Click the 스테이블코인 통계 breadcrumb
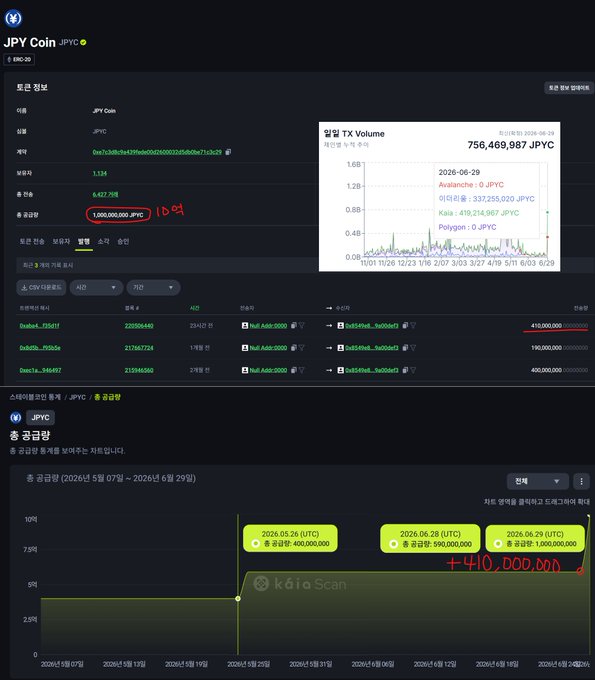 tap(35, 397)
